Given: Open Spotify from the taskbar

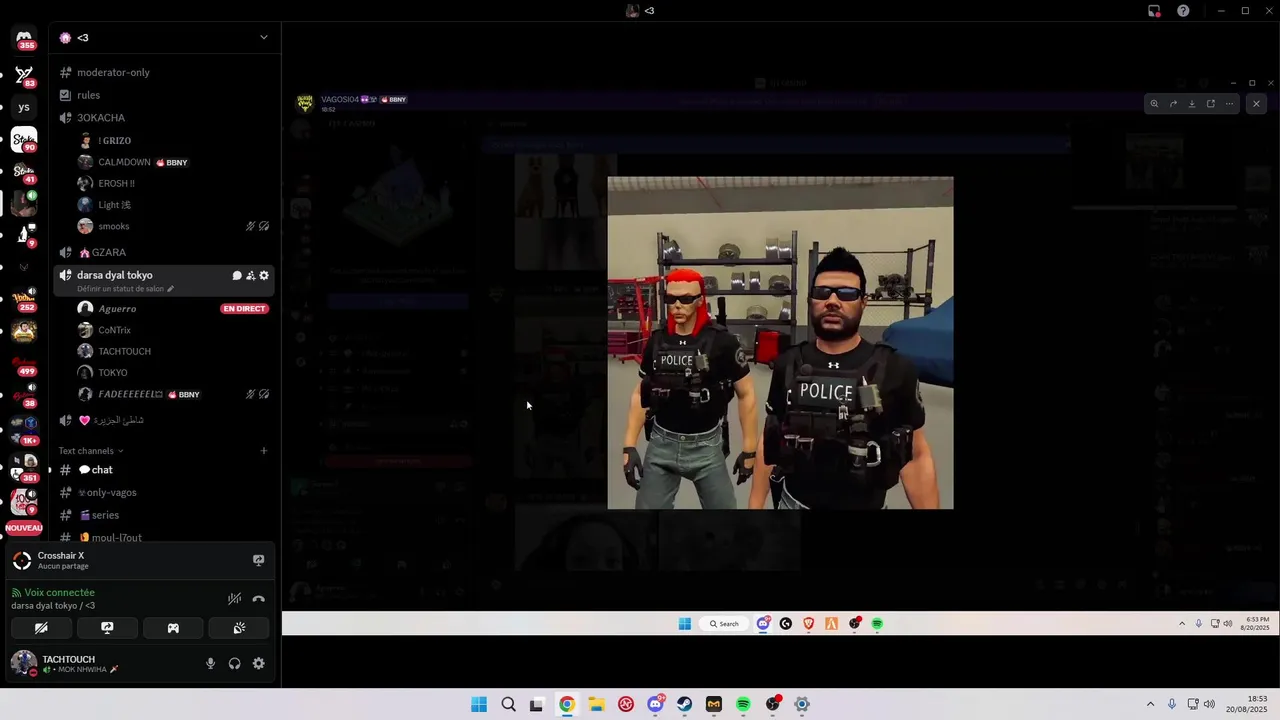Looking at the screenshot, I should pos(743,704).
